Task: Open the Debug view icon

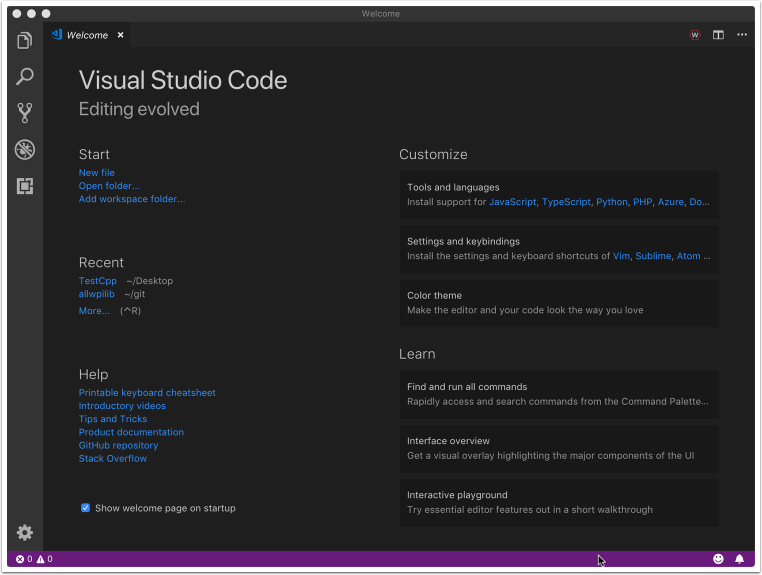Action: coord(25,150)
